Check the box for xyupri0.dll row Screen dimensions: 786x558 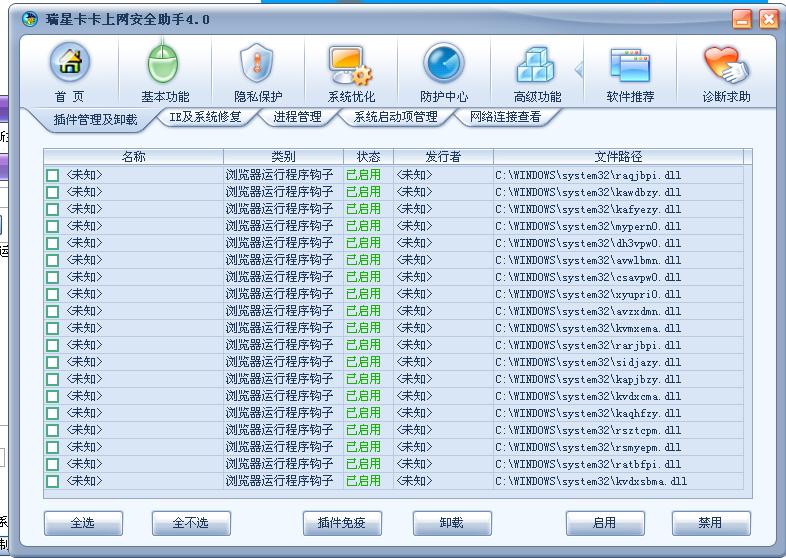52,294
